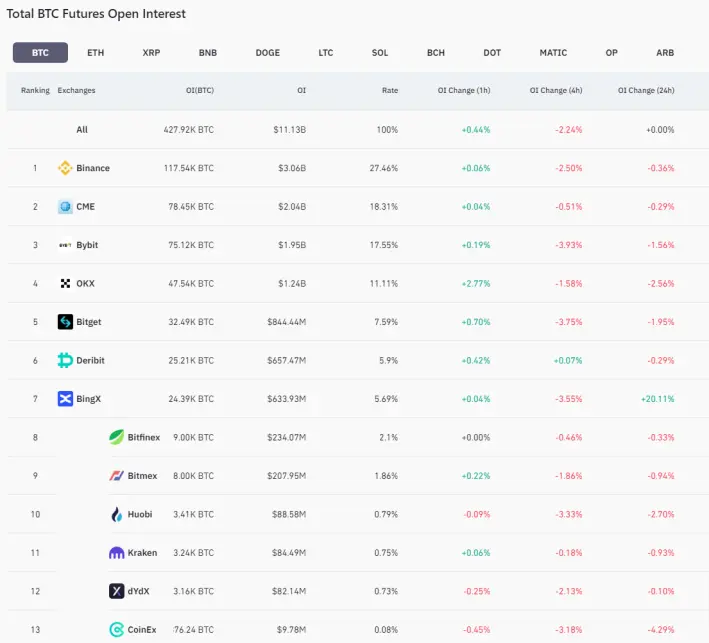The image size is (709, 643).
Task: Click Binance's 117.54K BTC value
Action: [x=189, y=168]
